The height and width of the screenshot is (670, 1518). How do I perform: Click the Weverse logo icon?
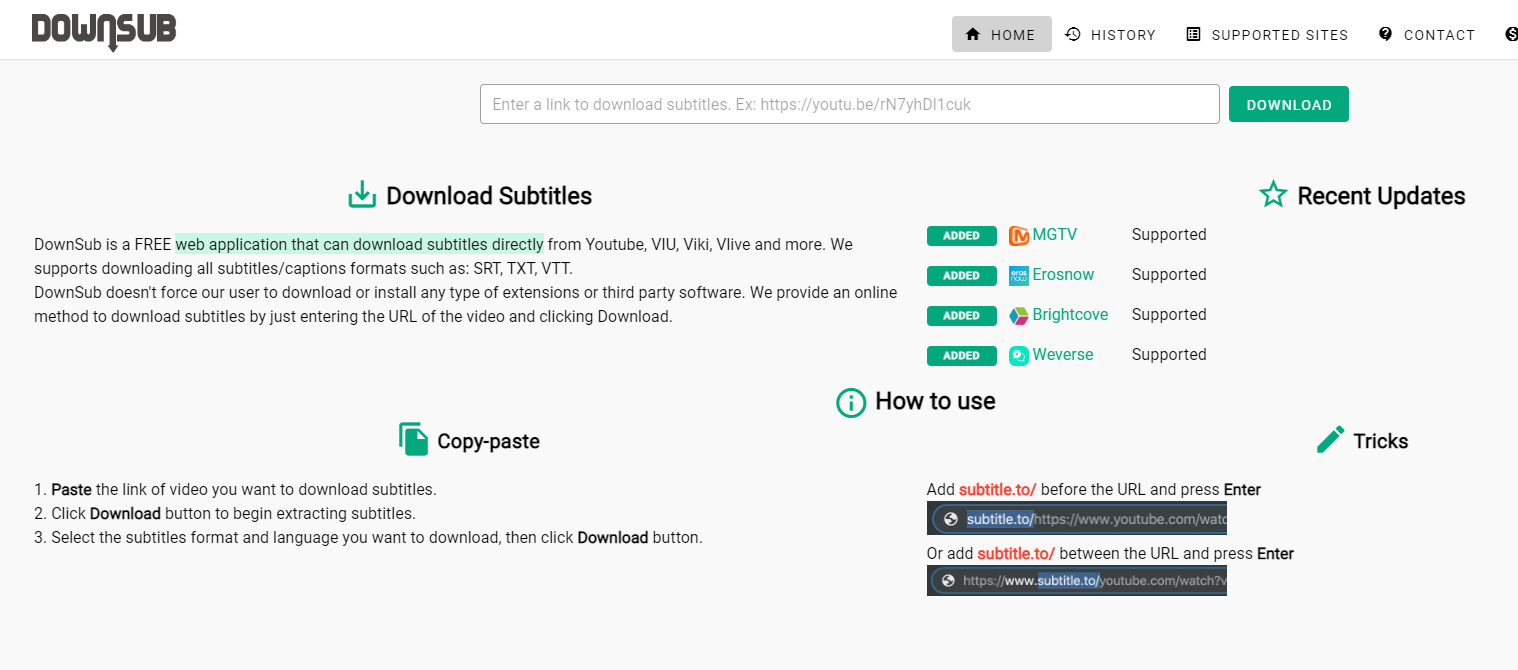point(1019,355)
